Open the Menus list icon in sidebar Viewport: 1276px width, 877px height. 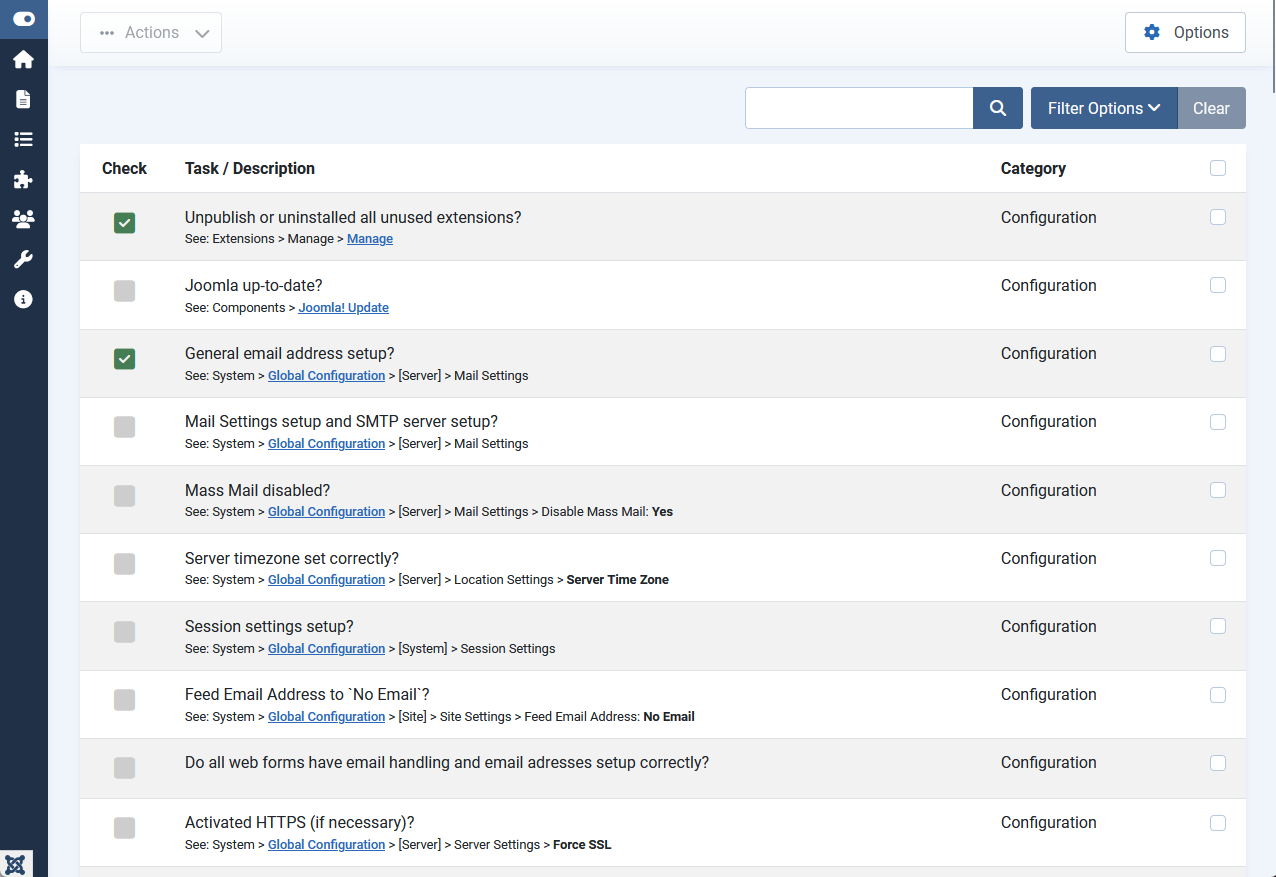(23, 140)
